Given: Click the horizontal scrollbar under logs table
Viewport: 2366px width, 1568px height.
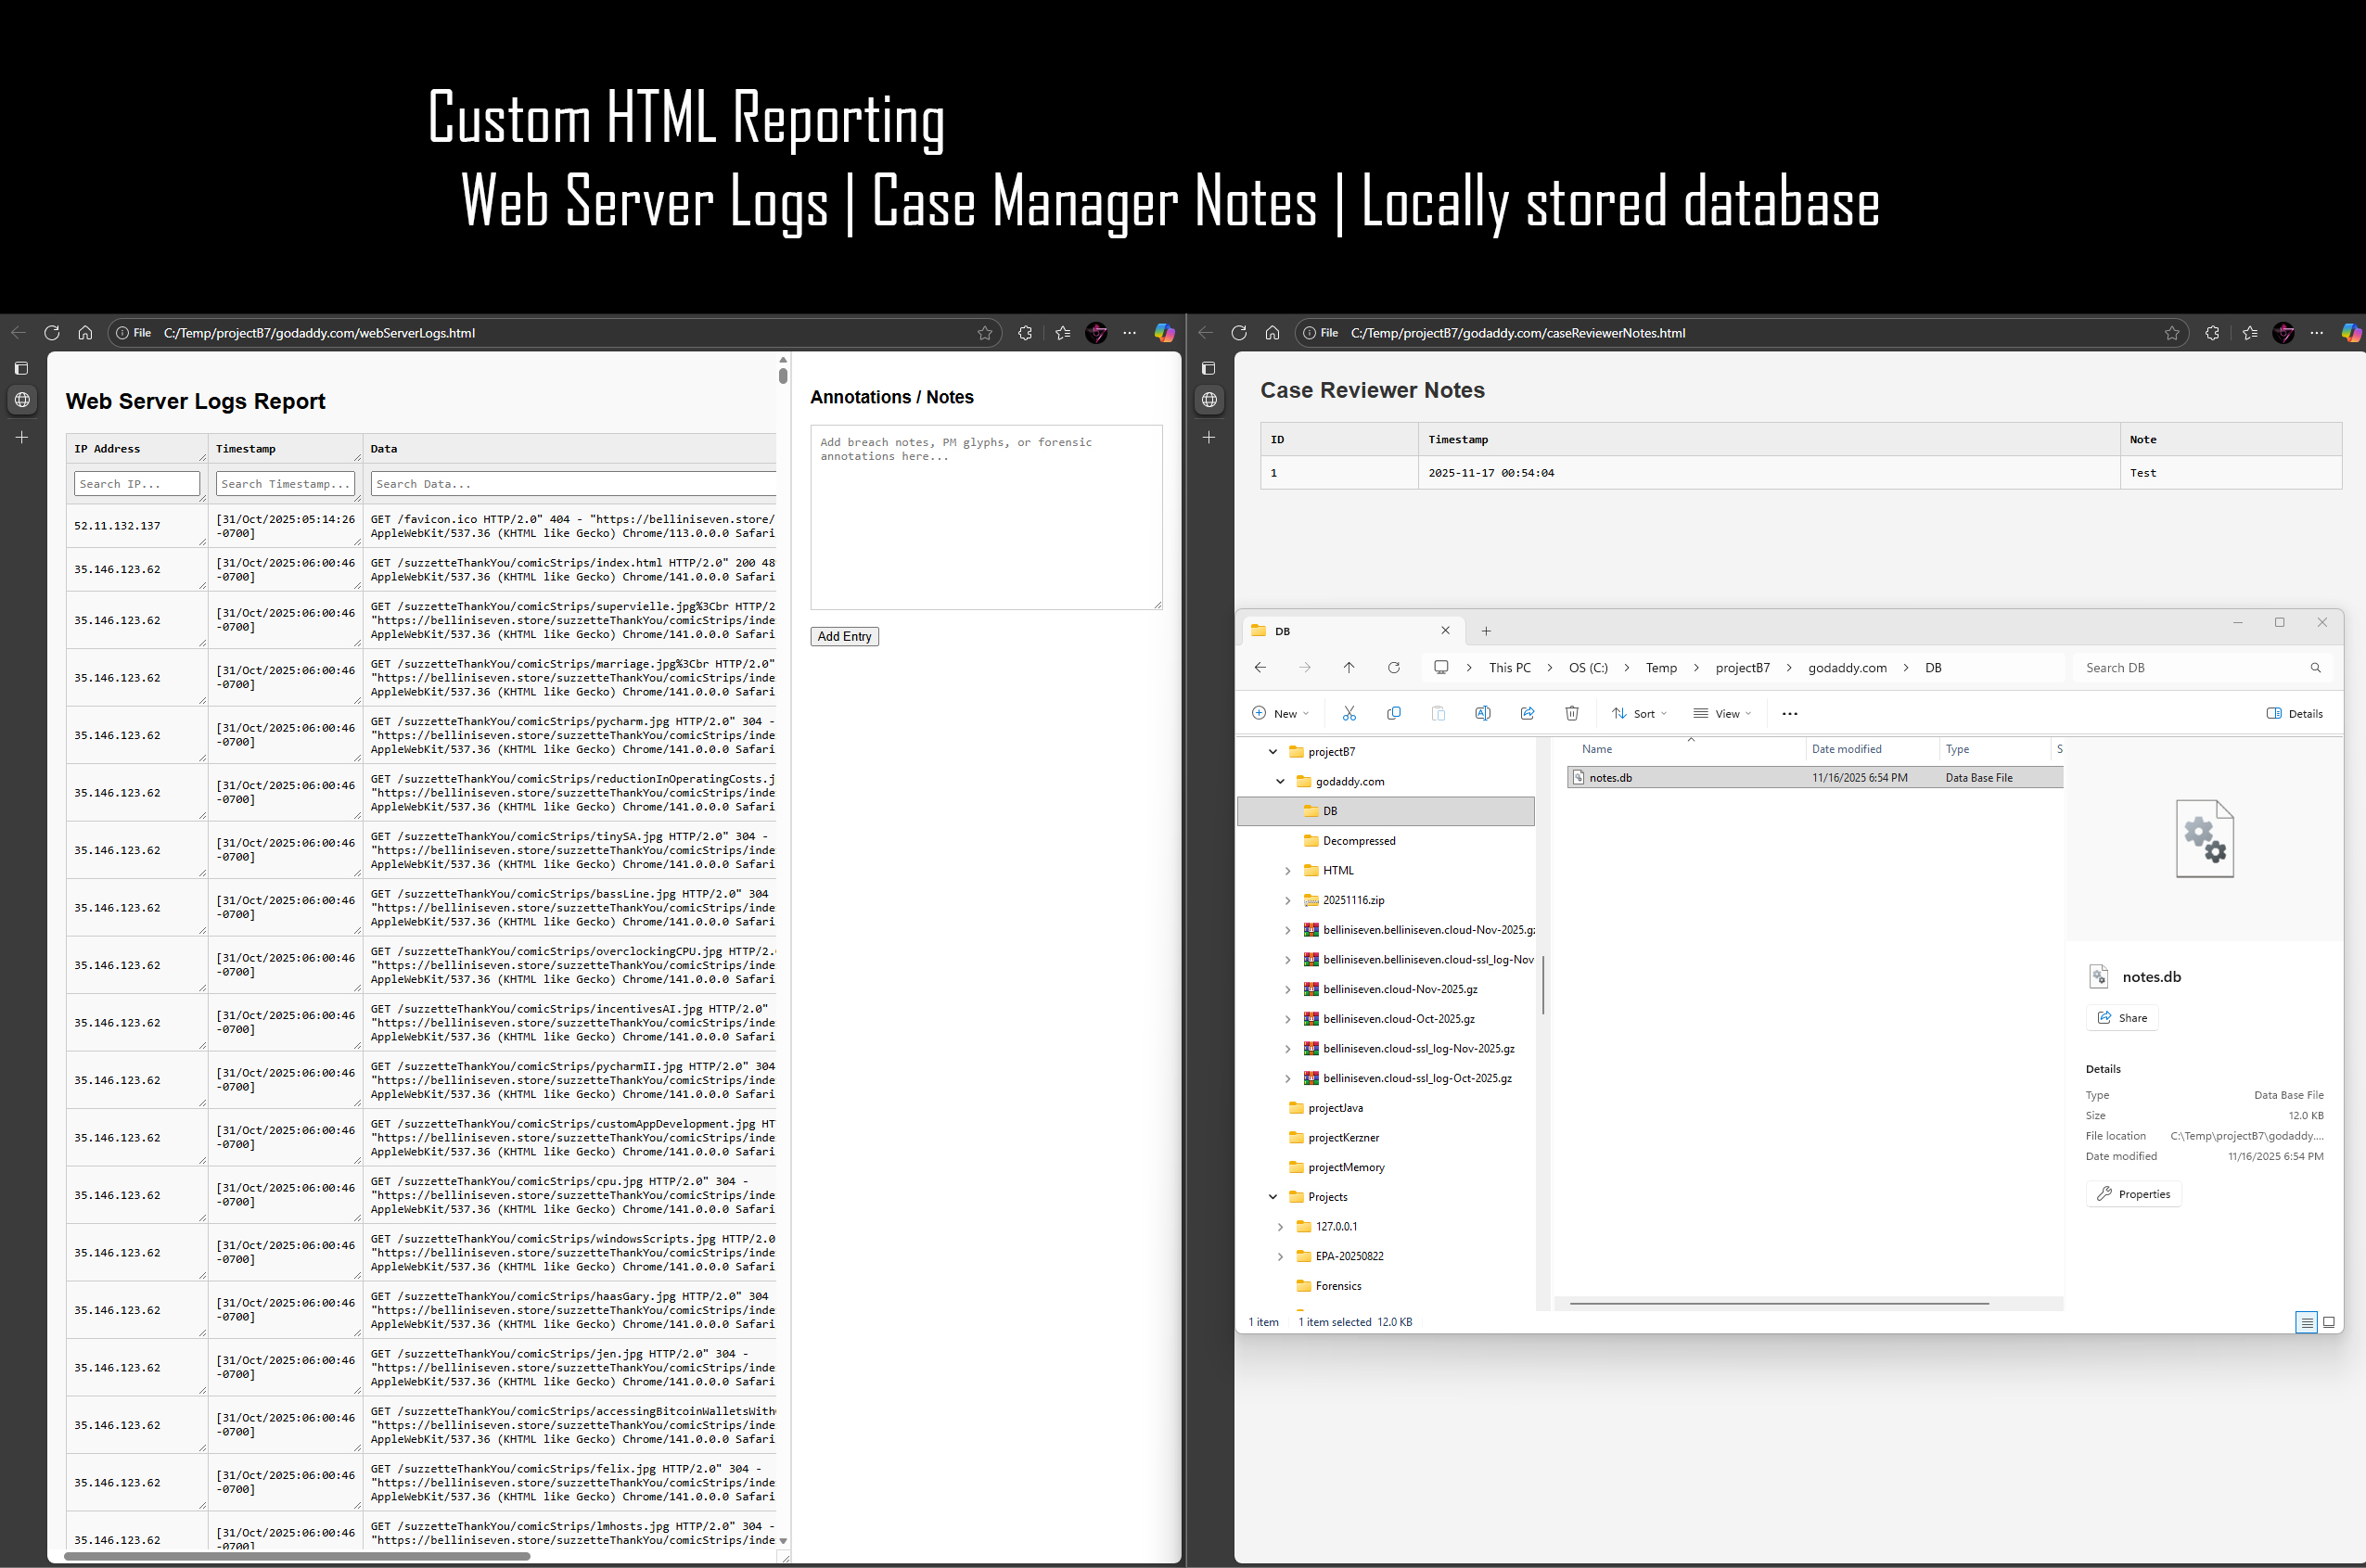Looking at the screenshot, I should pos(297,1556).
